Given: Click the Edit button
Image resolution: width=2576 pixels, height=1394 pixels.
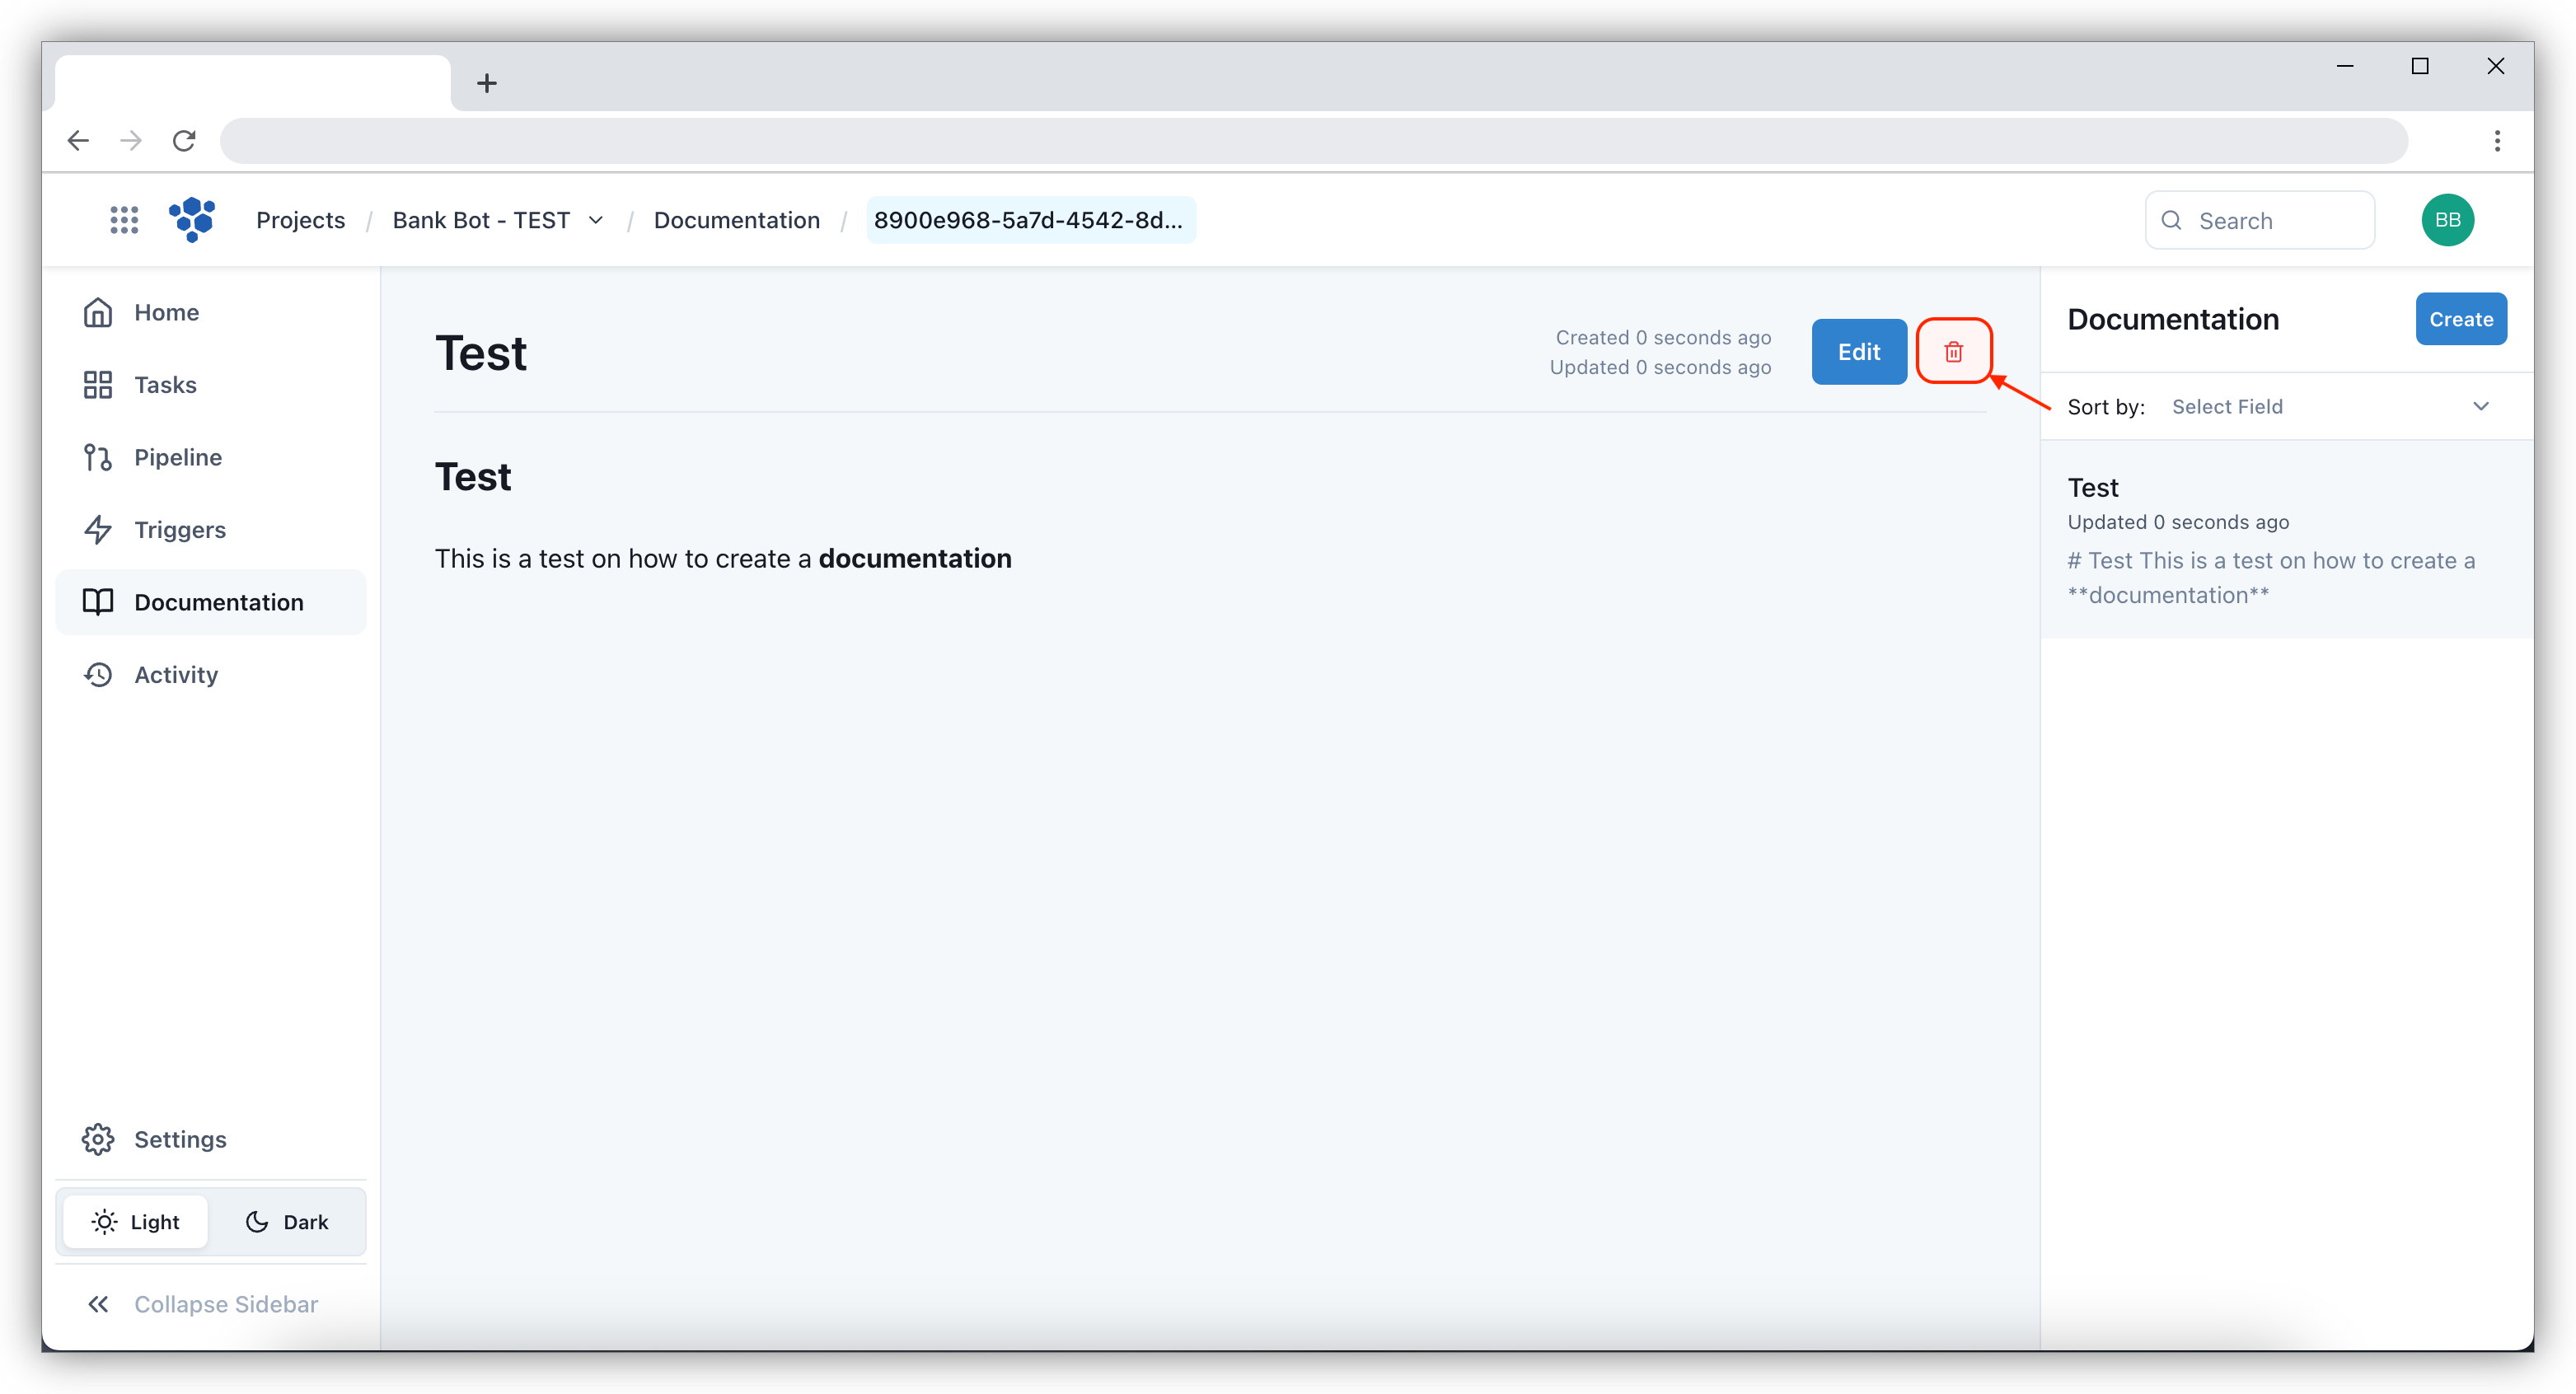Looking at the screenshot, I should click(x=1858, y=352).
